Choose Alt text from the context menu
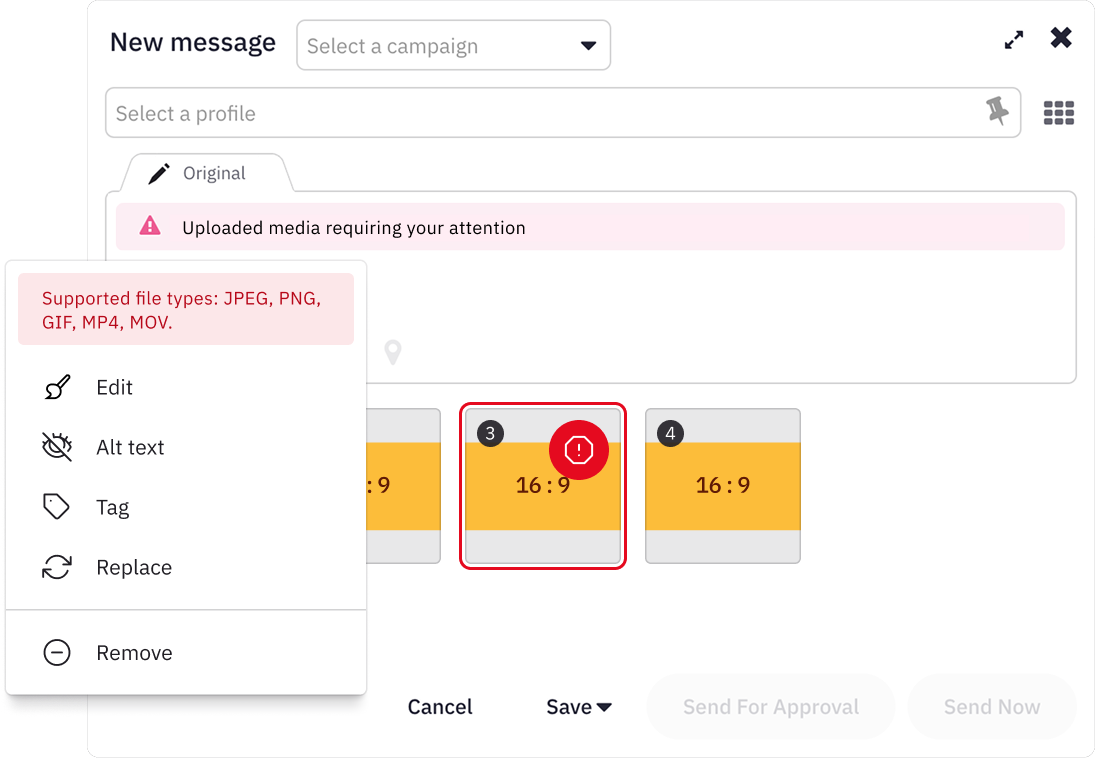 [x=132, y=447]
